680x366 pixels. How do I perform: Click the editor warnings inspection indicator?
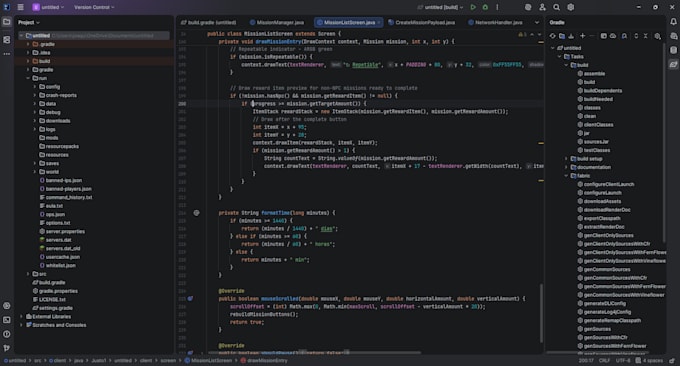[x=522, y=34]
